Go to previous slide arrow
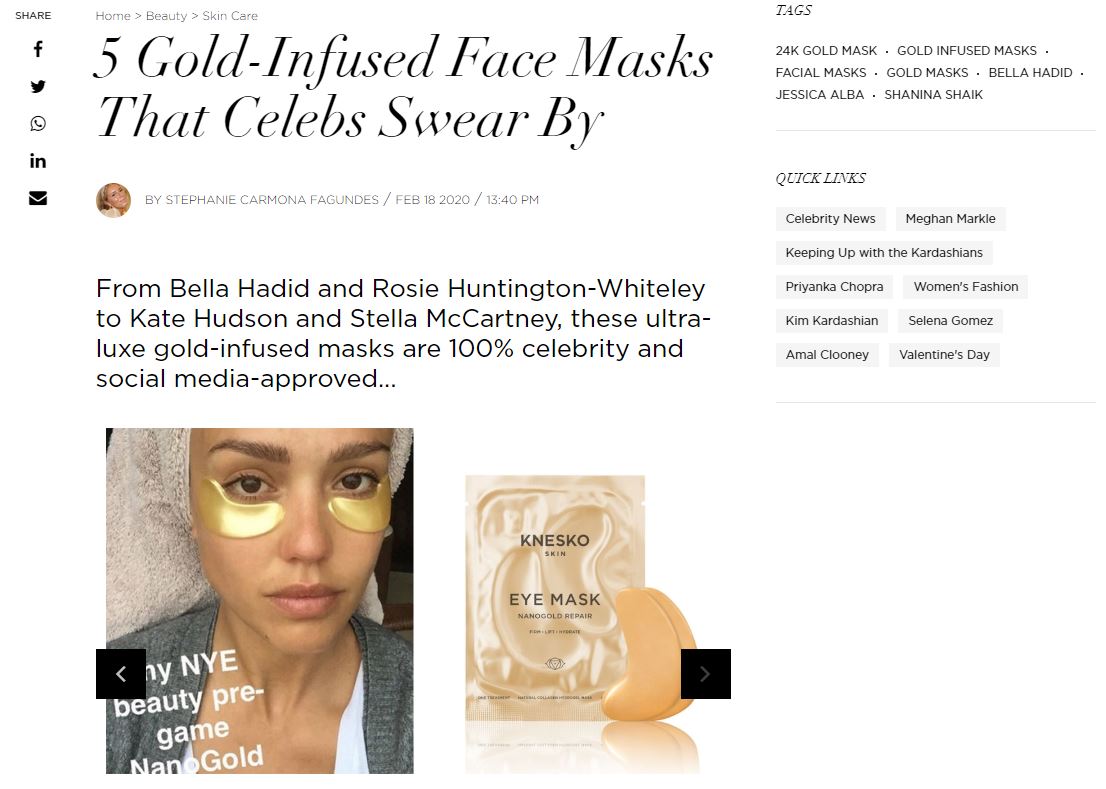 tap(121, 674)
